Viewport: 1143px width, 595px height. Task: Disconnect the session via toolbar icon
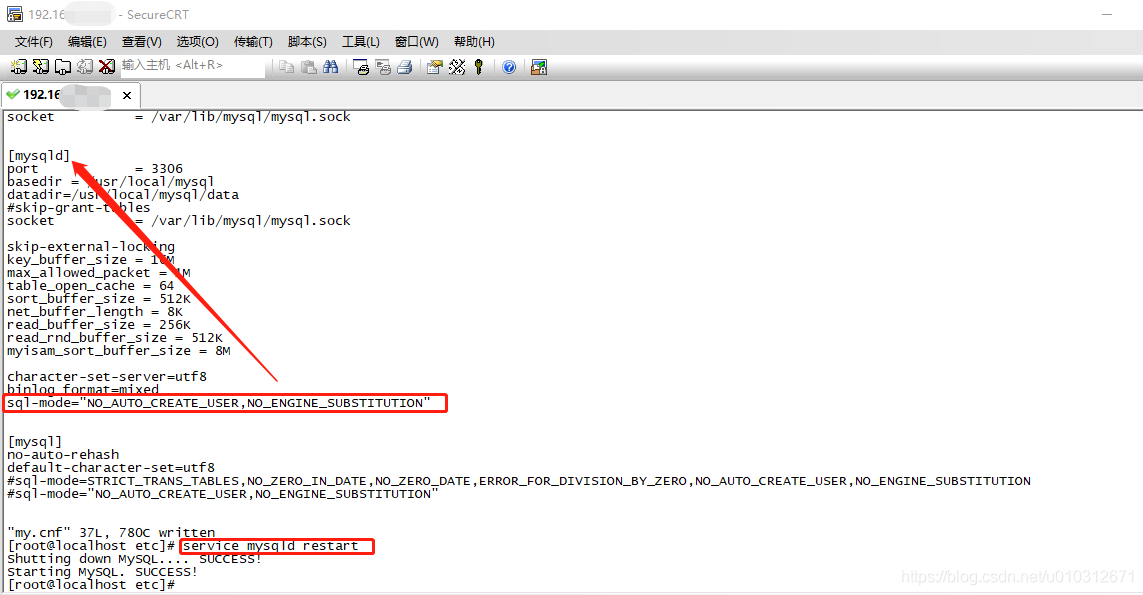[x=108, y=66]
